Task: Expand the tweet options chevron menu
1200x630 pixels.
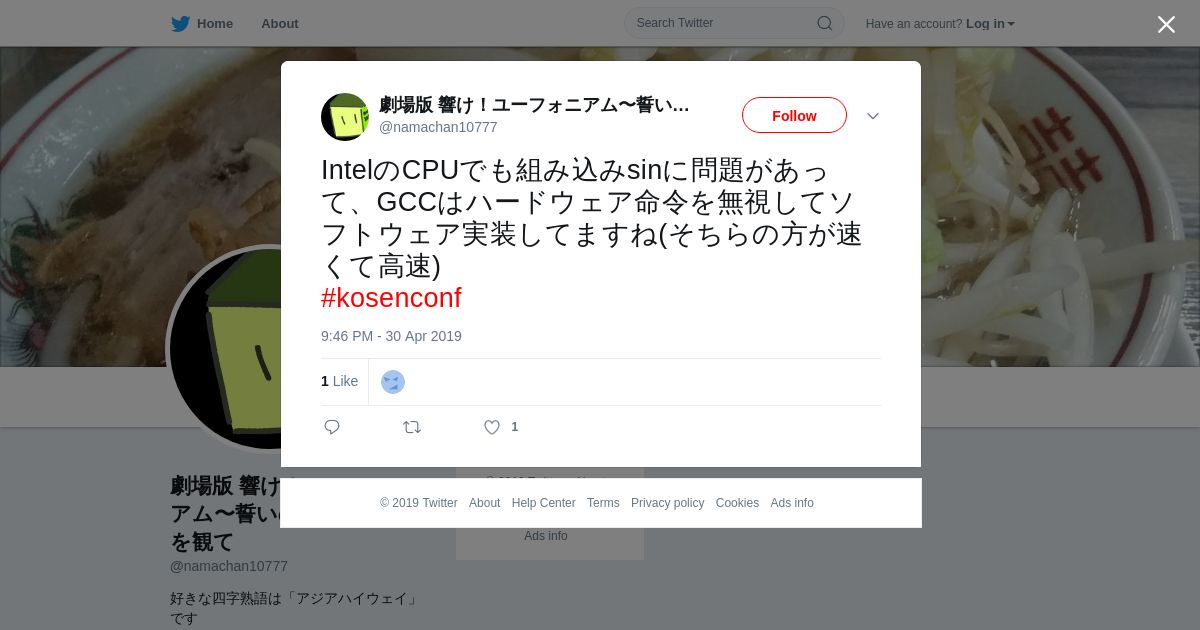Action: click(873, 116)
